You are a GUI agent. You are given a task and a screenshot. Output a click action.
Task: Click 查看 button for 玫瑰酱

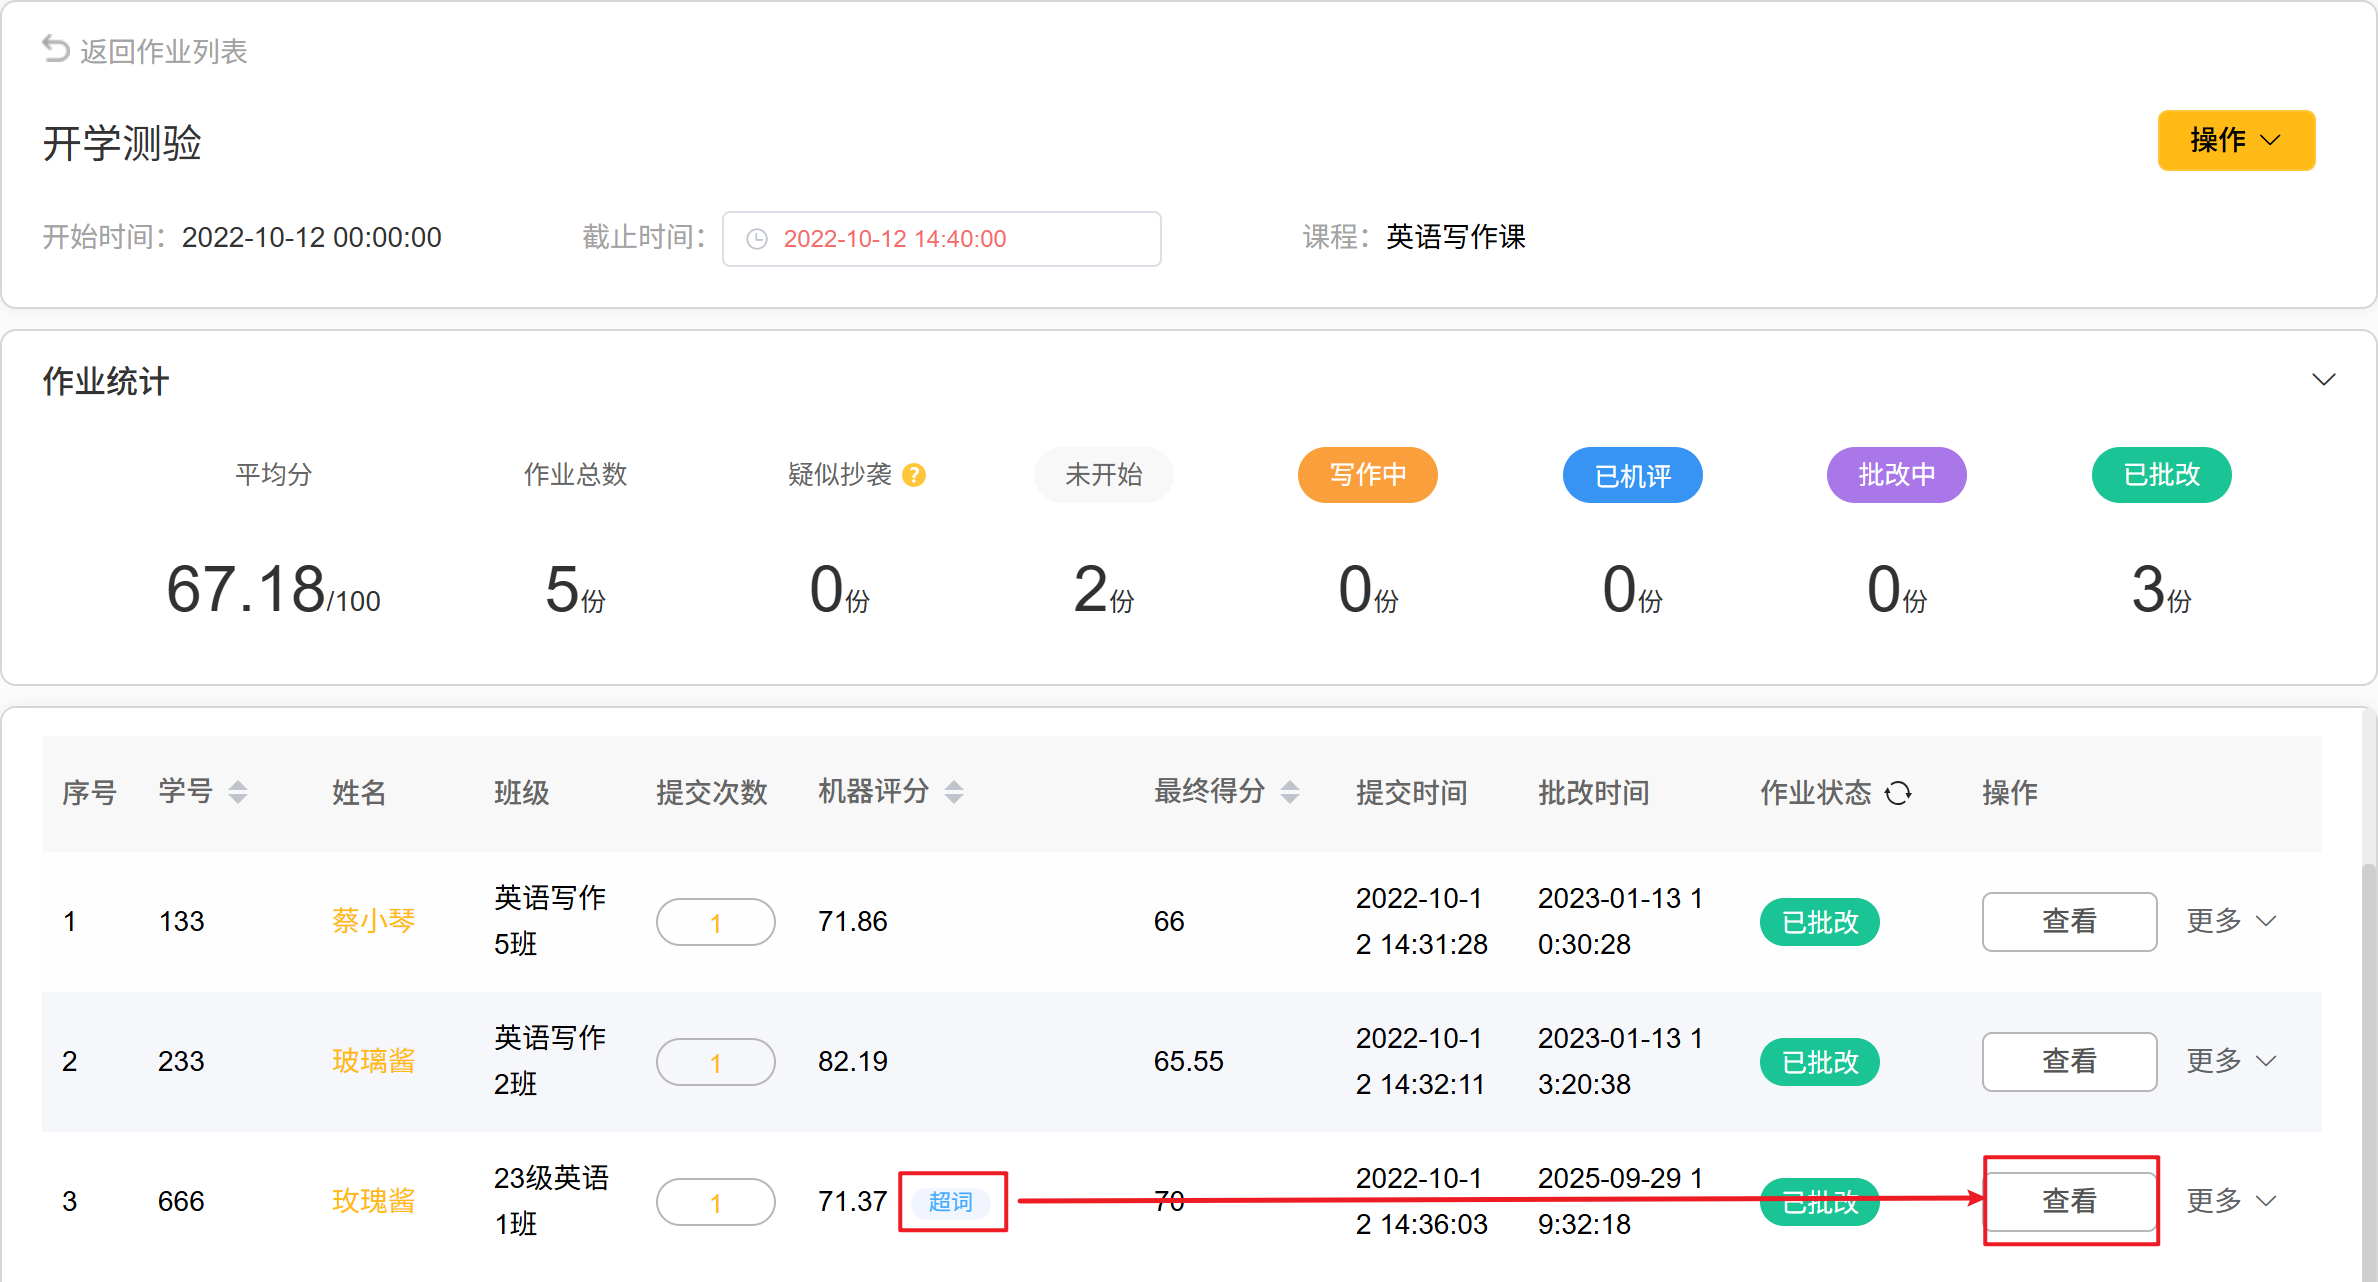coord(2069,1201)
